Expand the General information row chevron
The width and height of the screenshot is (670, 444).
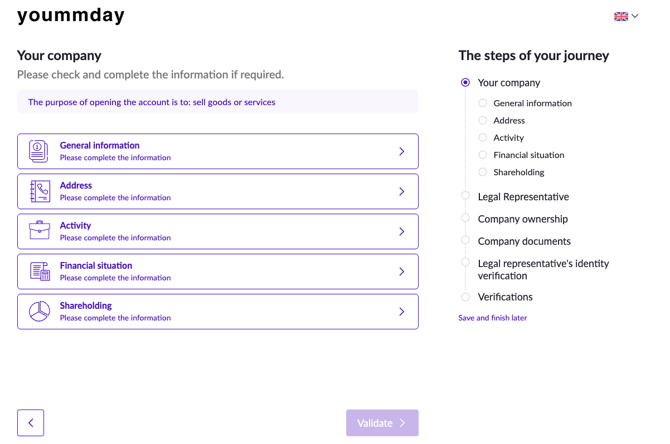(x=402, y=151)
